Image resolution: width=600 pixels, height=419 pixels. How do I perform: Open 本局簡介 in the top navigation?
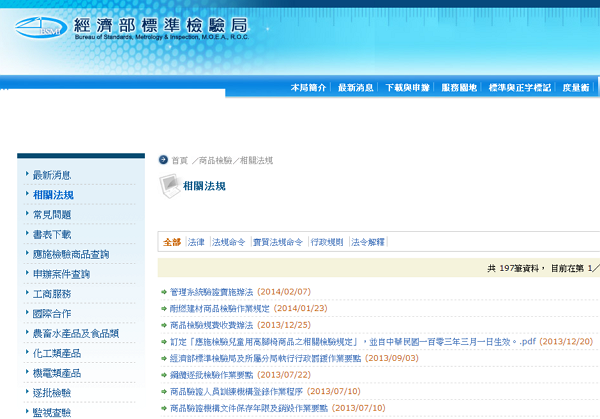pos(308,88)
